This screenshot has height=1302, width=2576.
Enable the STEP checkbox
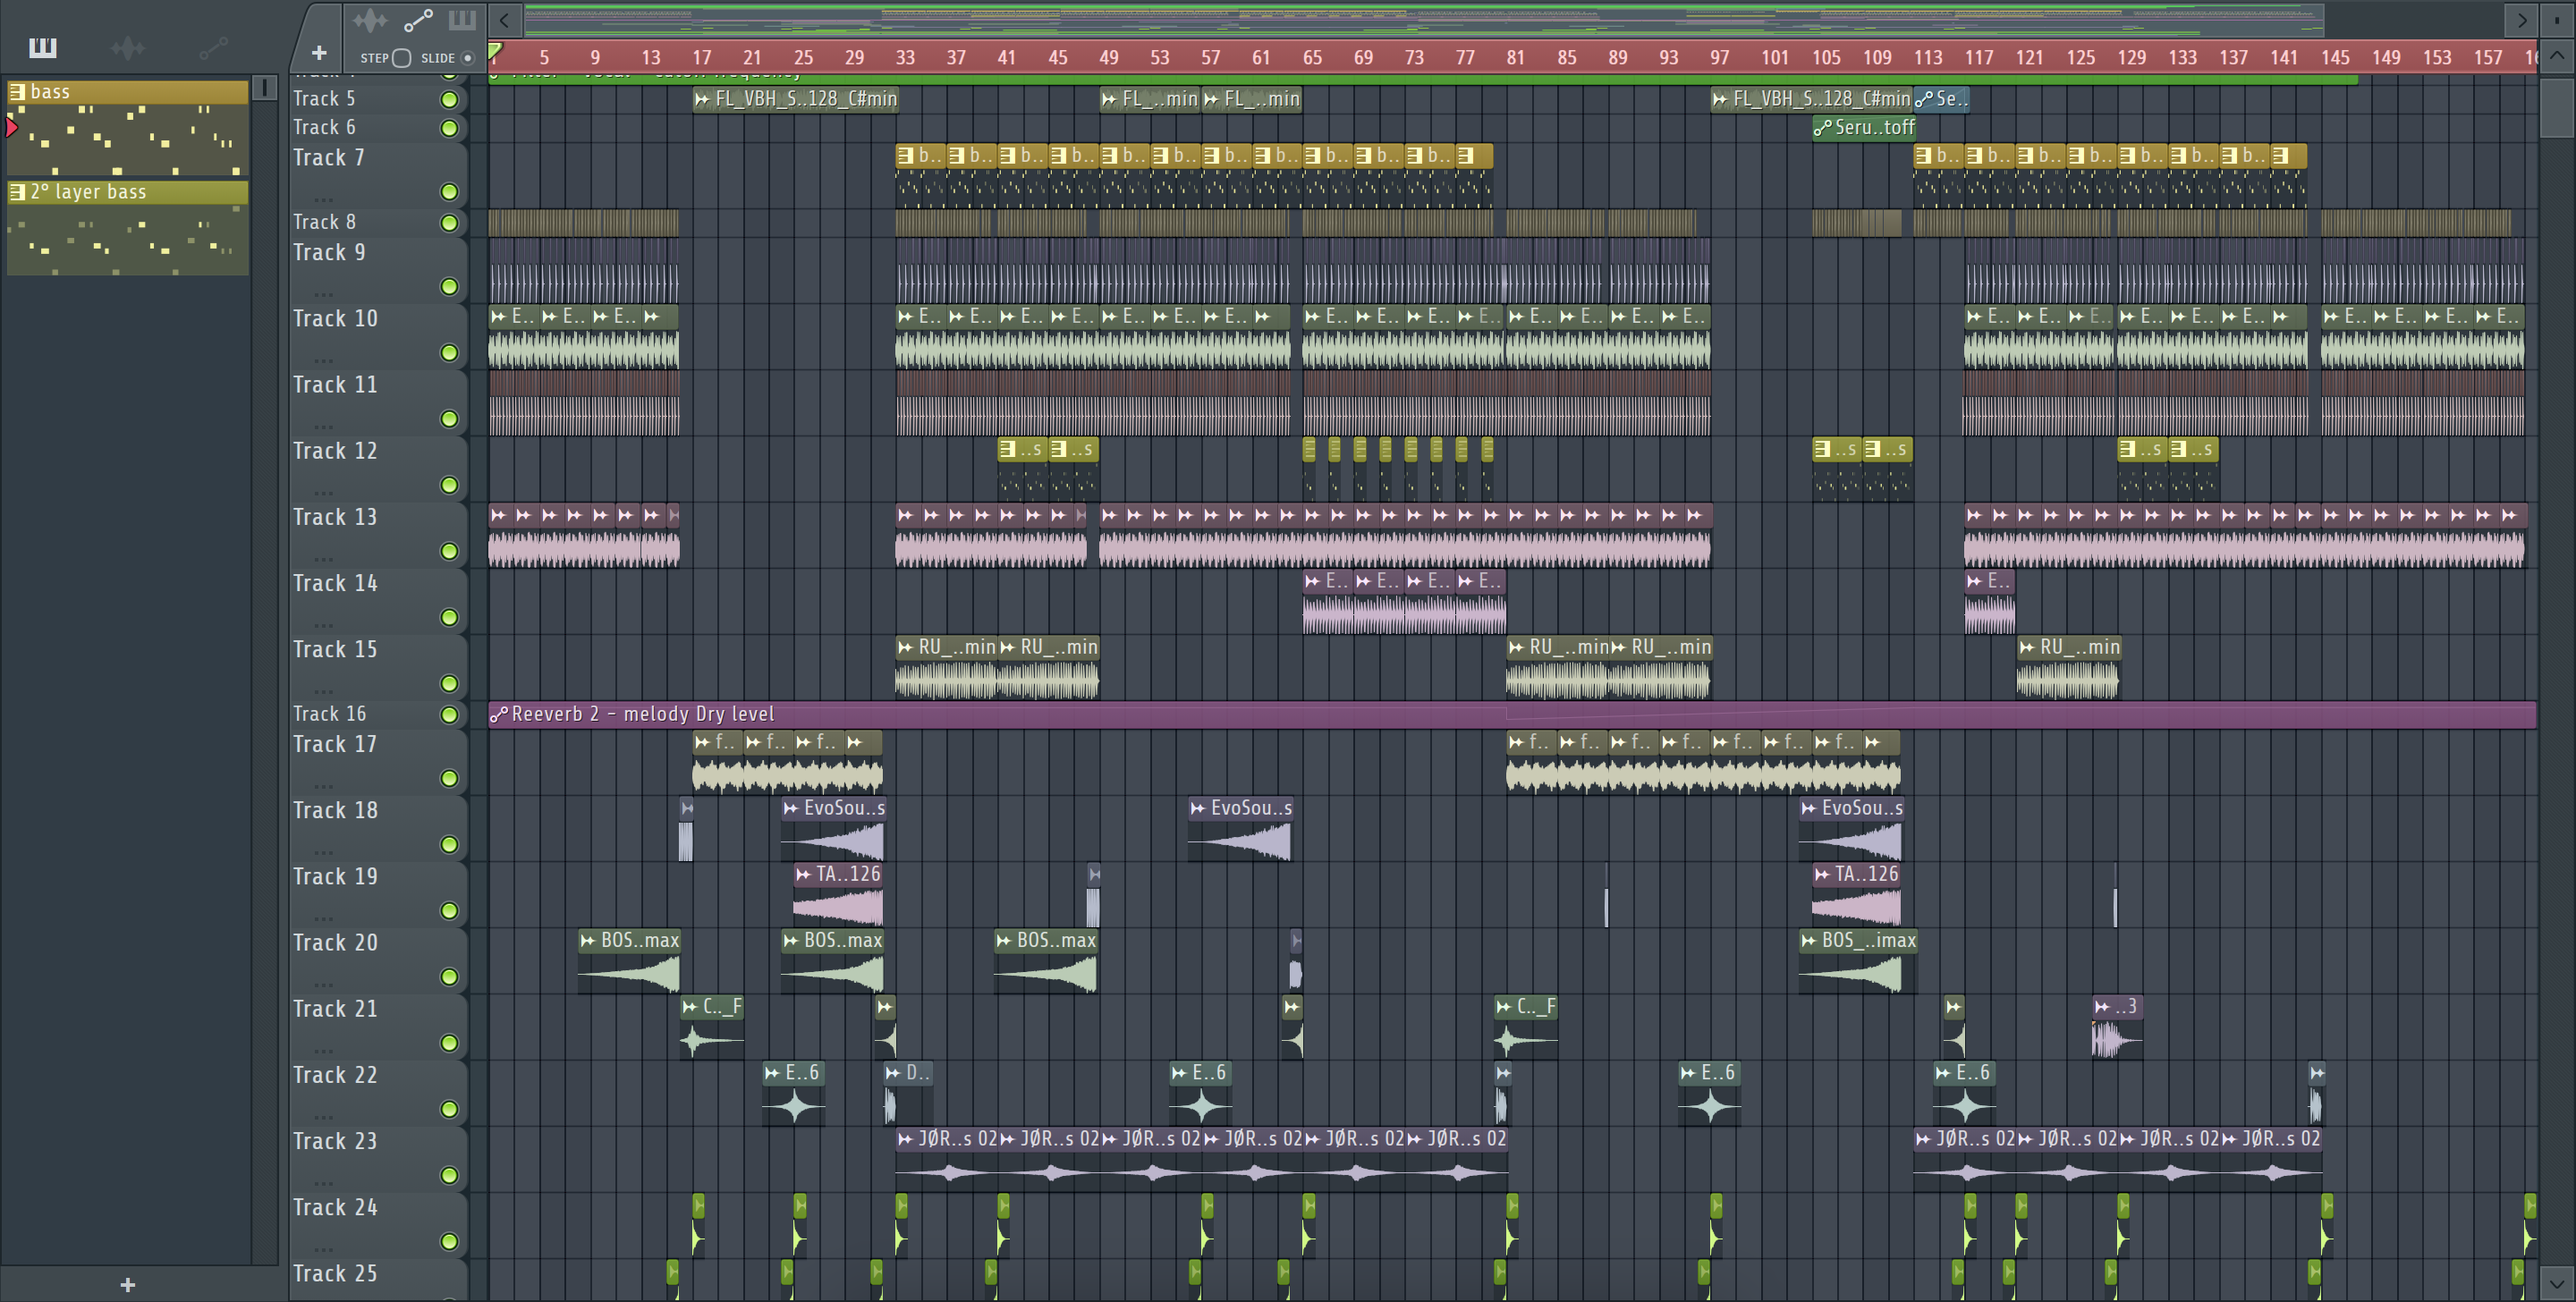(x=402, y=58)
